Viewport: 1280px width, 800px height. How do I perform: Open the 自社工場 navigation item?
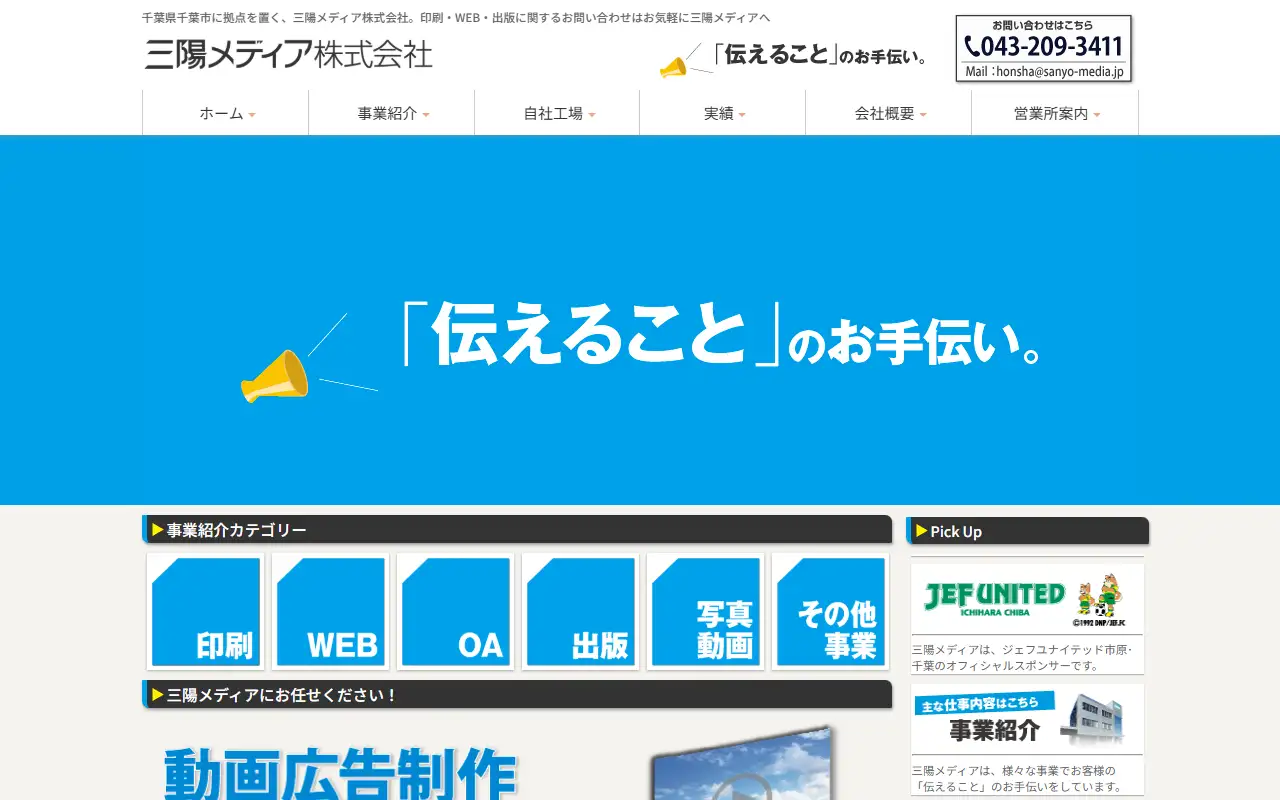coord(557,113)
